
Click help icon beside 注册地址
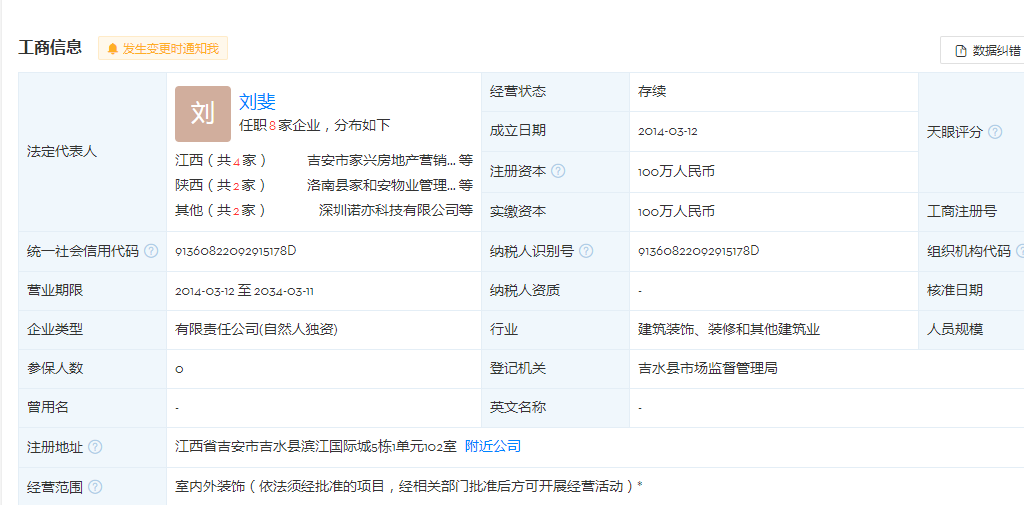click(95, 447)
